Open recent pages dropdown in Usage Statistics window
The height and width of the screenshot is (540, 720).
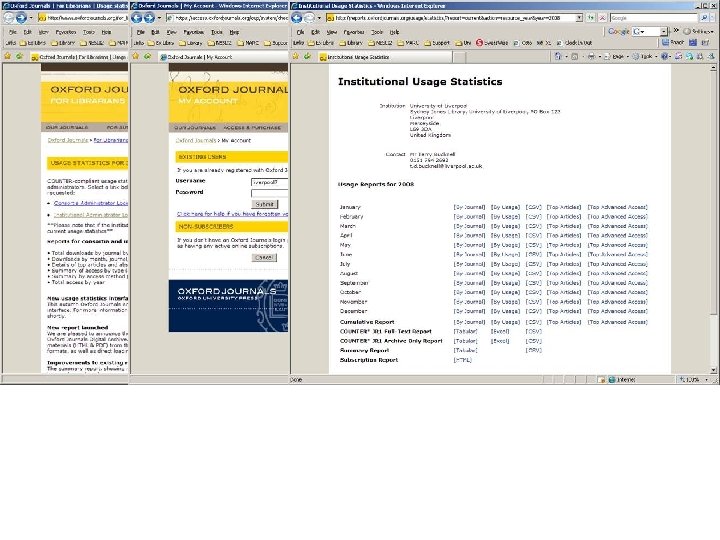pyautogui.click(x=319, y=18)
